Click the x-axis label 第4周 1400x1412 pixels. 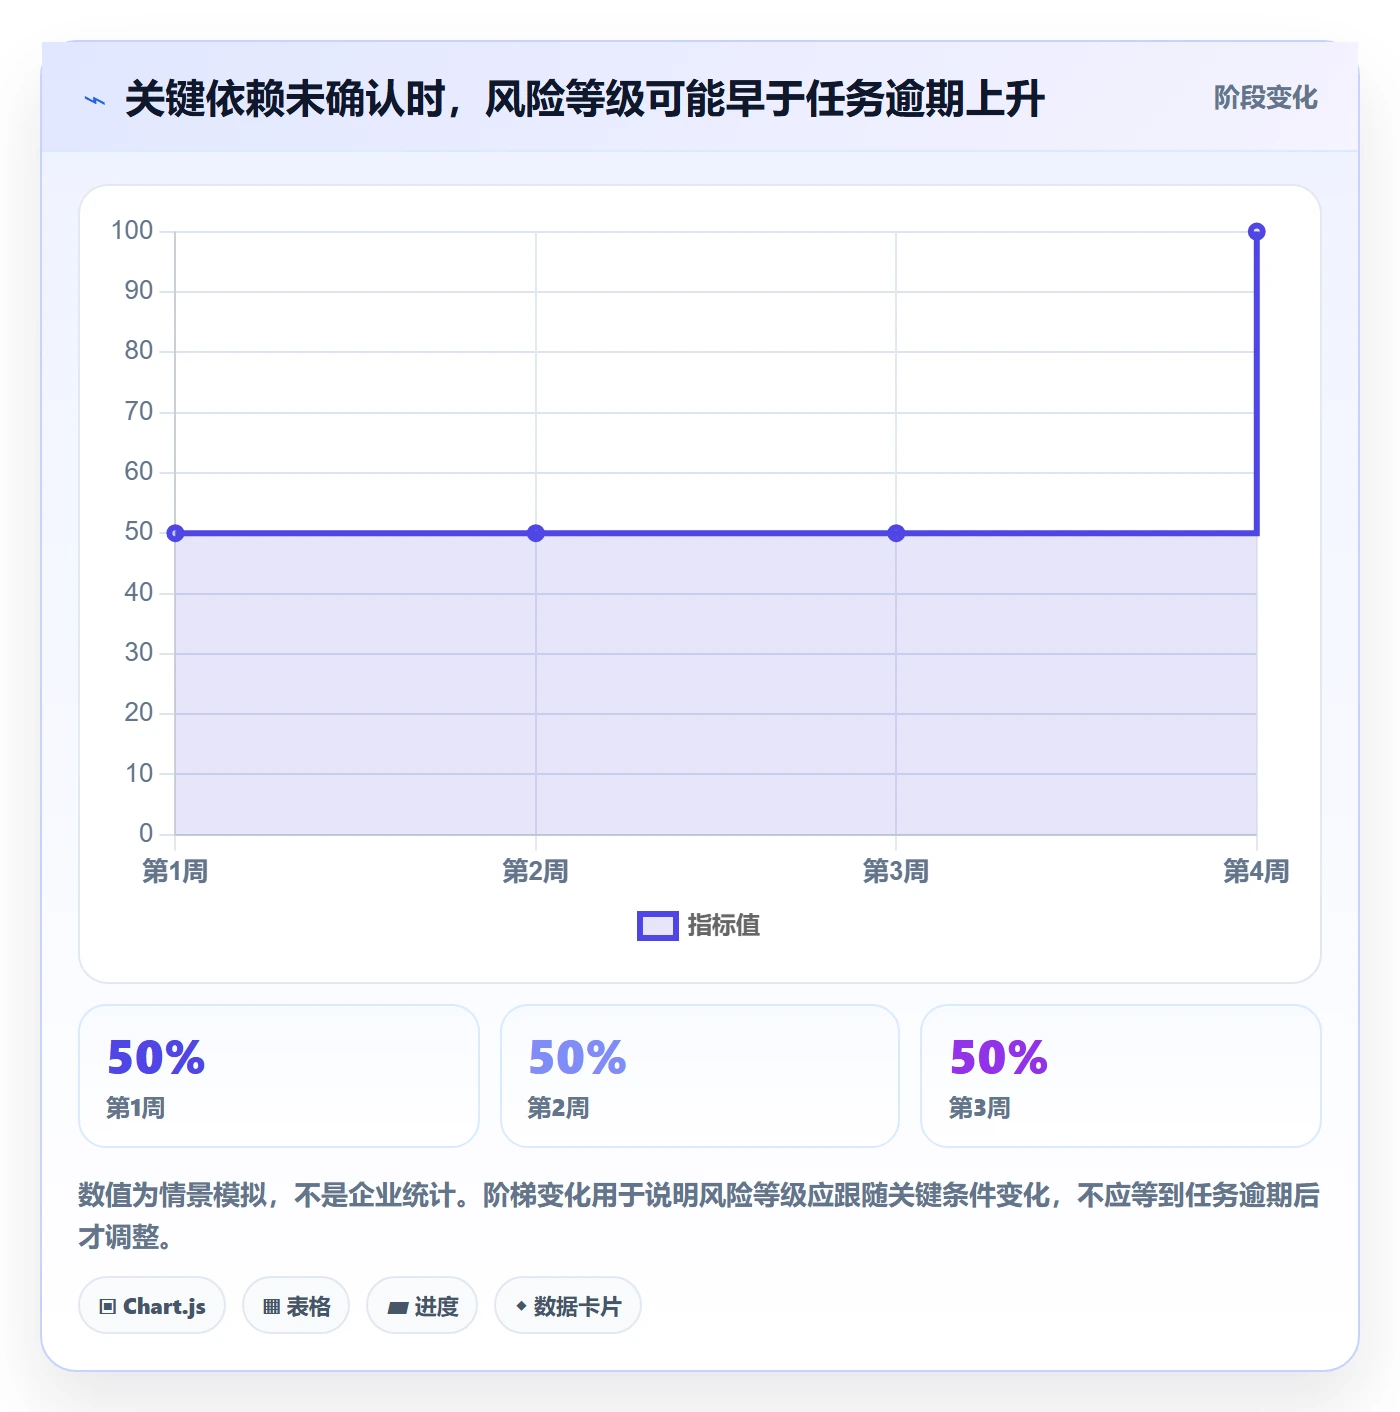[1257, 872]
